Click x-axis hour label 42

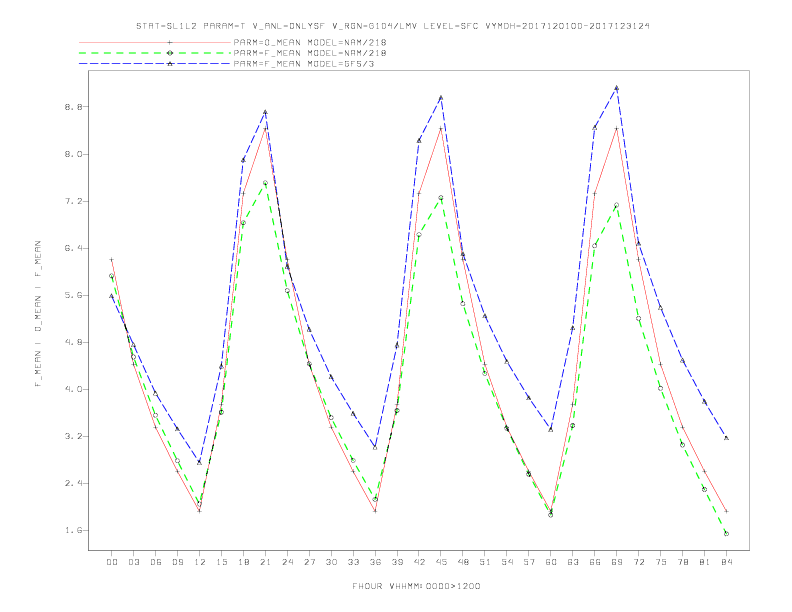click(419, 562)
